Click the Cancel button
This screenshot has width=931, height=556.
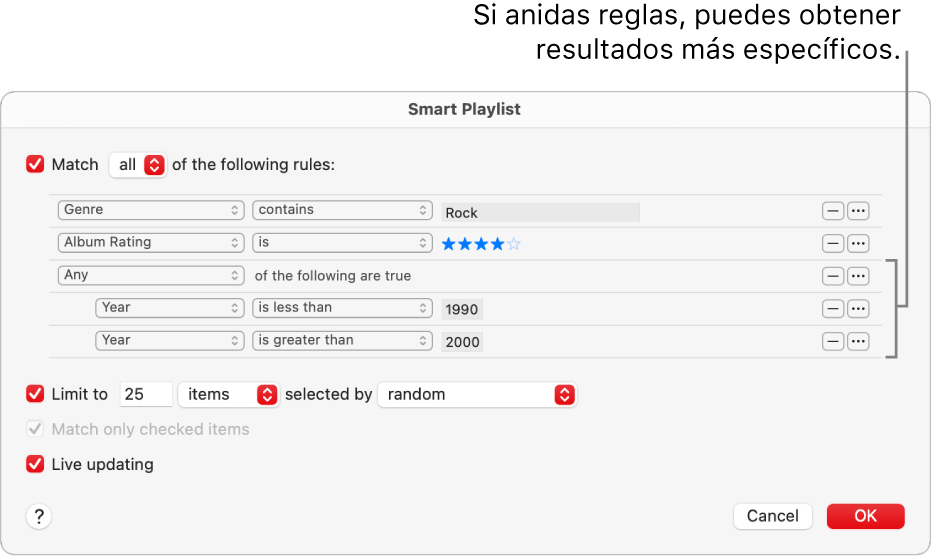point(772,516)
